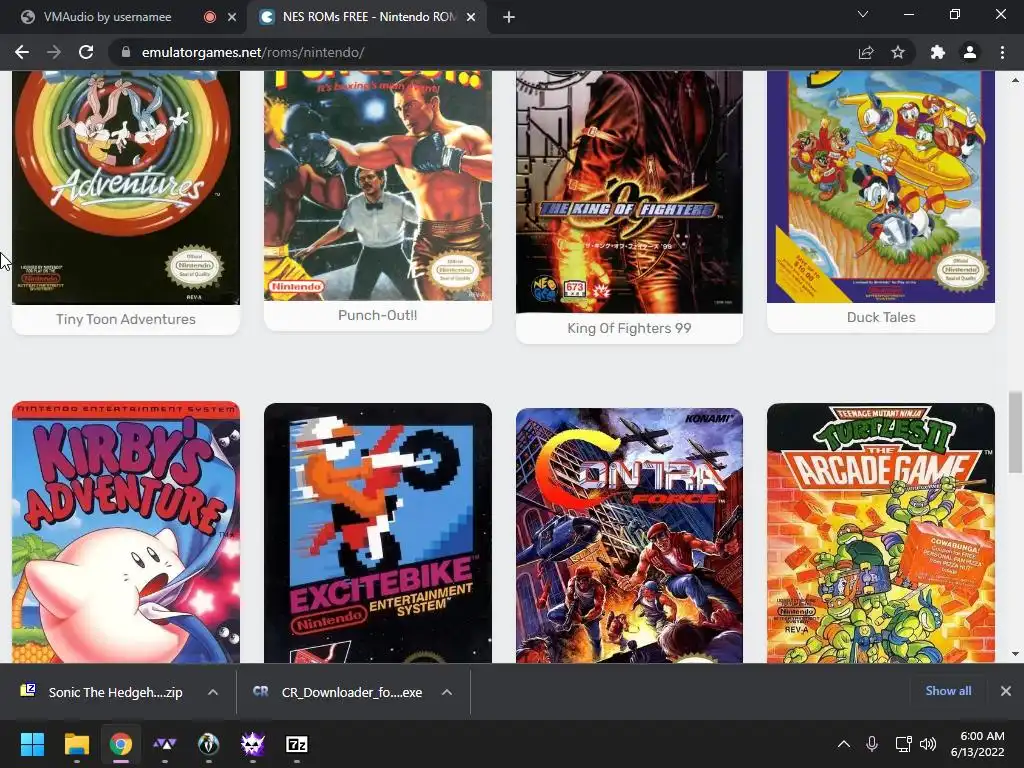This screenshot has height=768, width=1024.
Task: Click the Punch-Out!! title link
Action: 377,315
